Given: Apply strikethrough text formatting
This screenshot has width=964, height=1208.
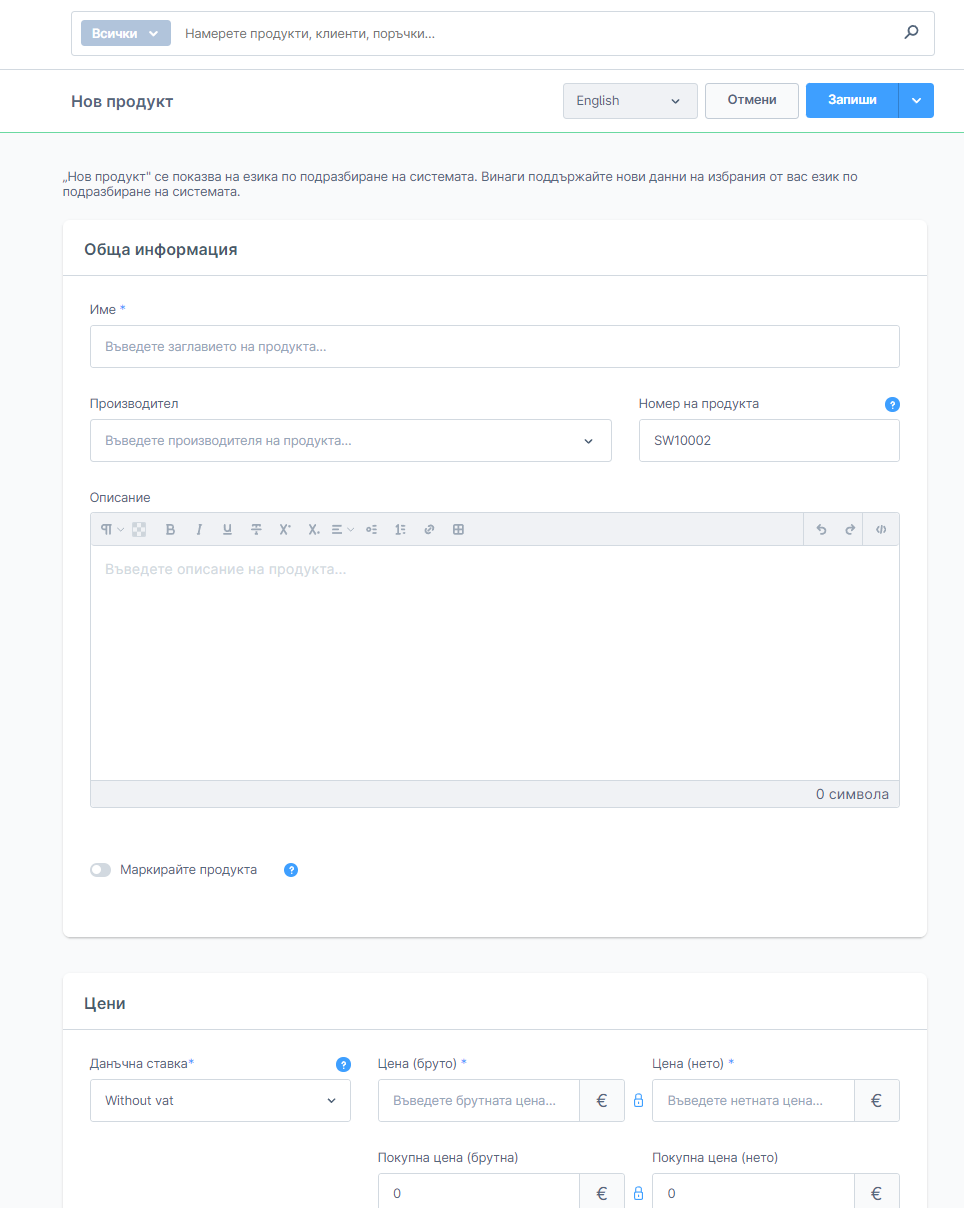Looking at the screenshot, I should pyautogui.click(x=256, y=530).
